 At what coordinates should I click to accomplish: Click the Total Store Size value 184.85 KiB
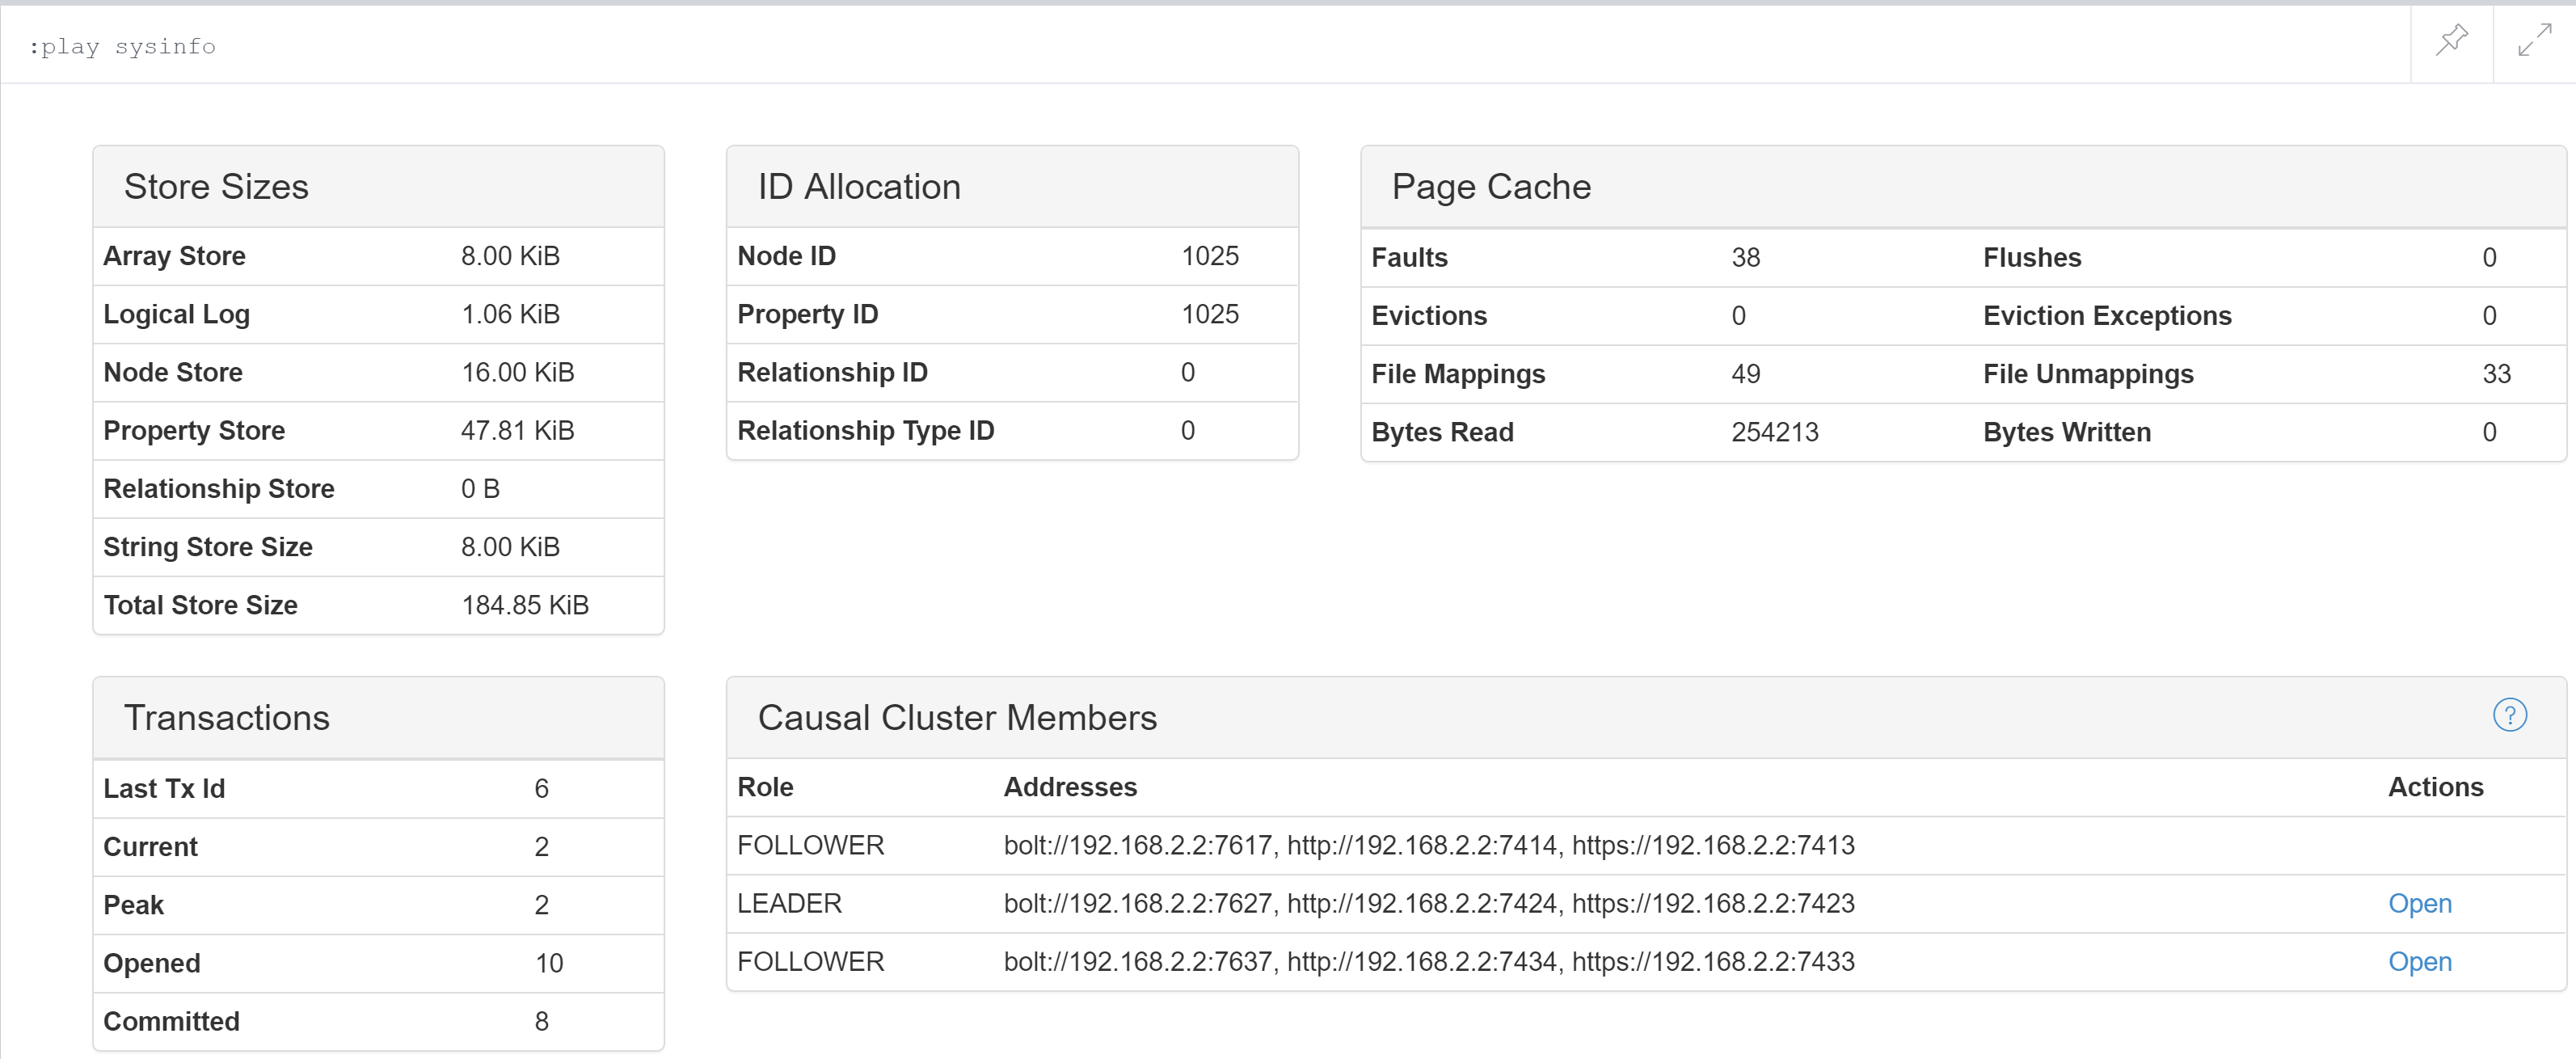click(525, 605)
